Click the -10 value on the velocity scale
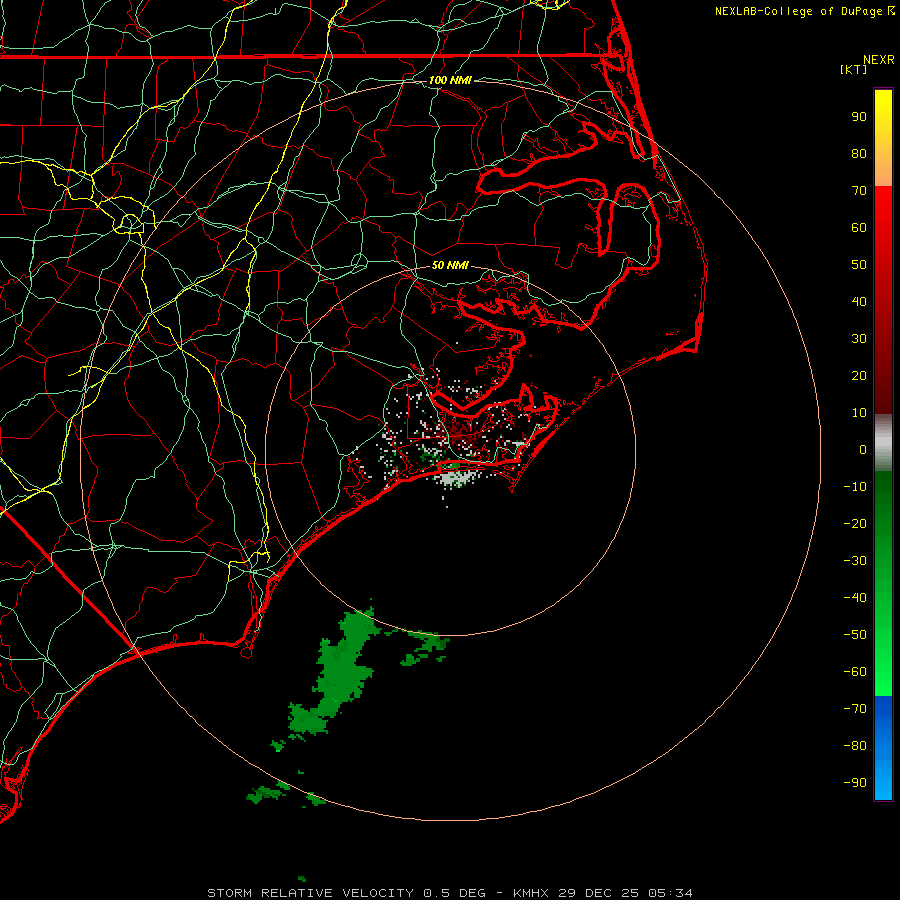The width and height of the screenshot is (900, 900). tap(855, 487)
